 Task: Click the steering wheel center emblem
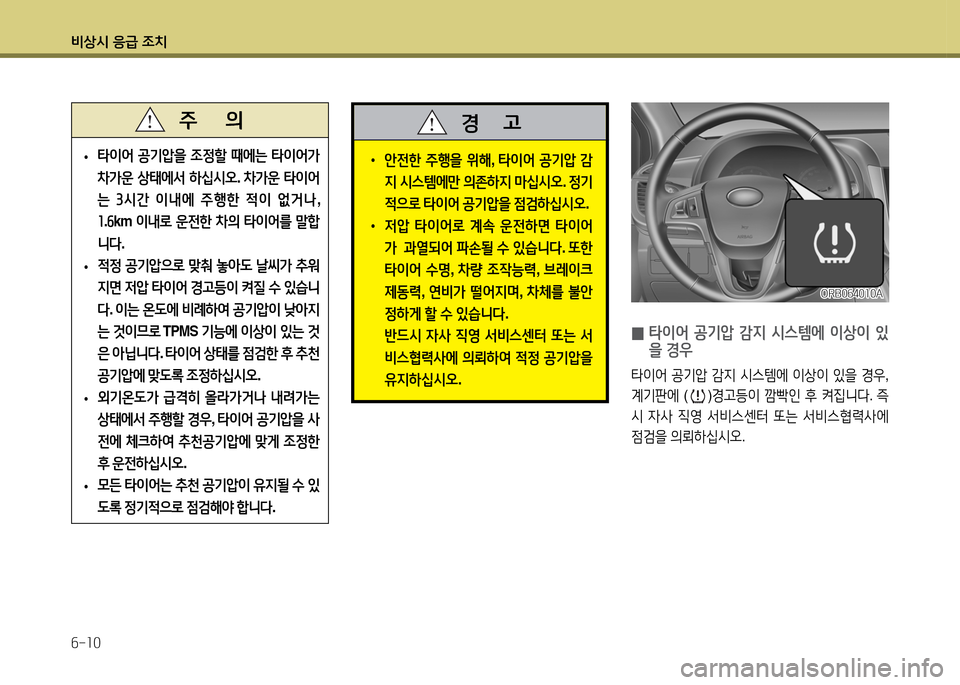(743, 198)
